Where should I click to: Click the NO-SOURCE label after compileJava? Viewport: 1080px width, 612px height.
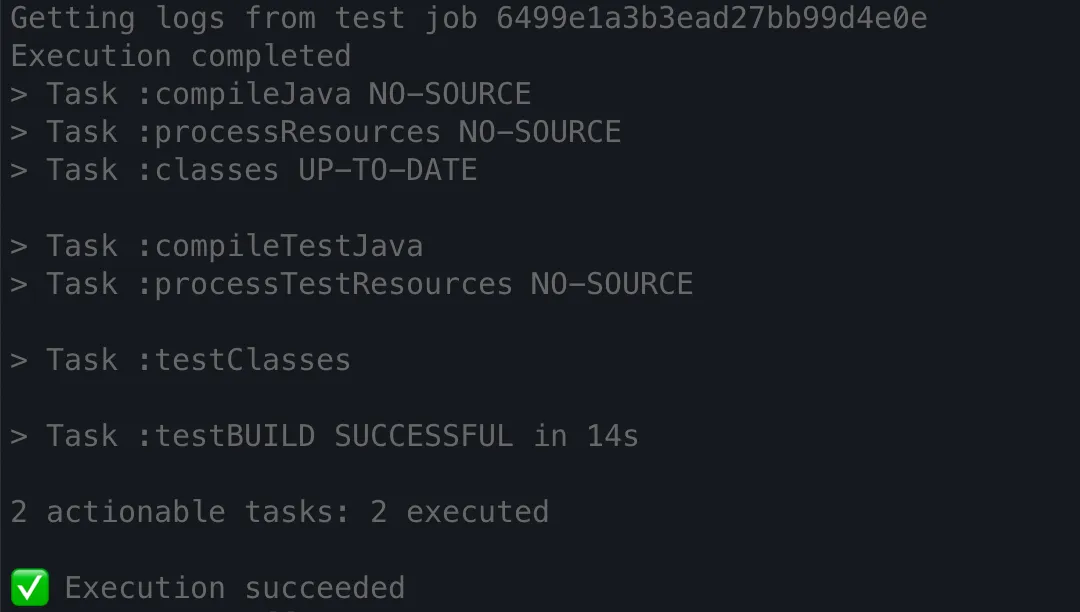(450, 94)
